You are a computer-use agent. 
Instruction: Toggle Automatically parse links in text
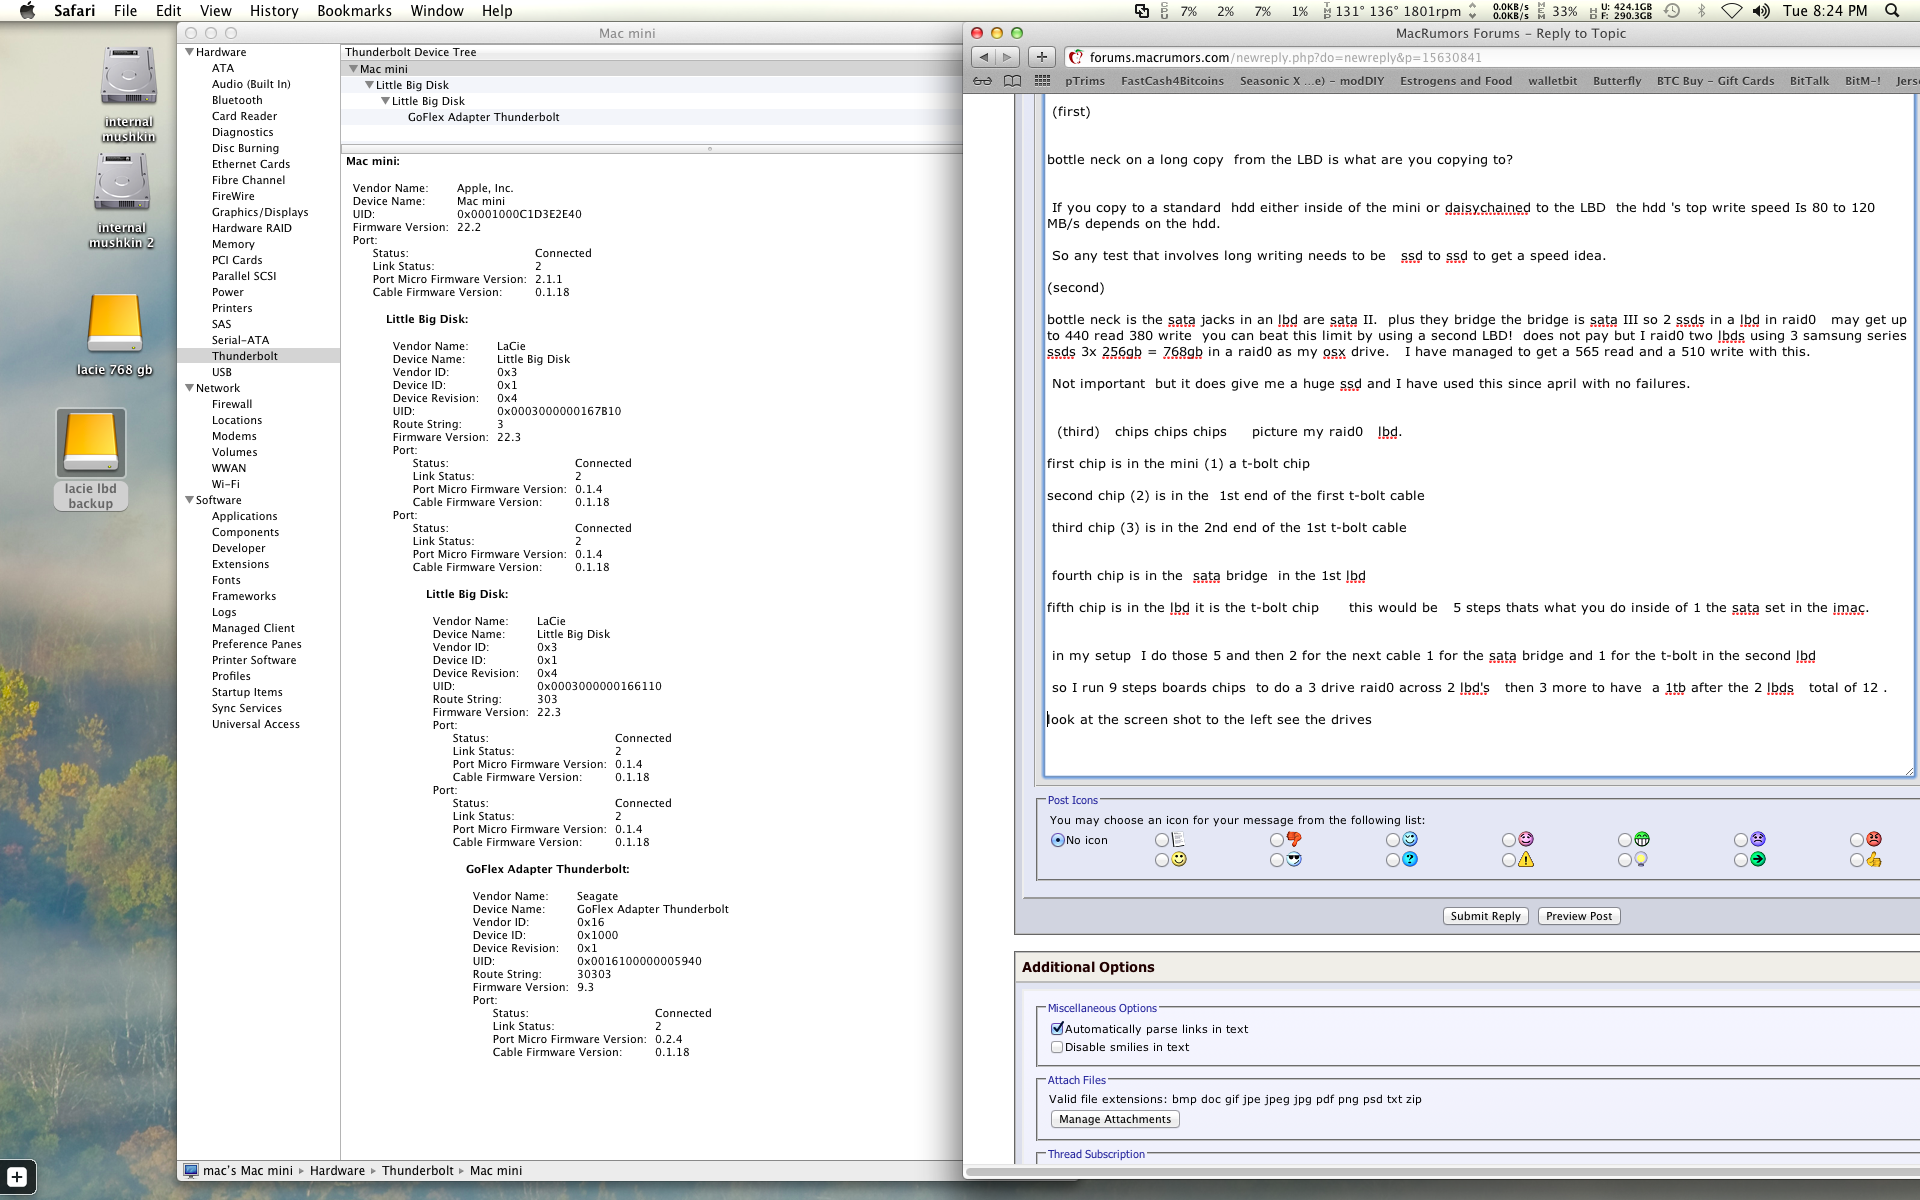tap(1057, 1028)
